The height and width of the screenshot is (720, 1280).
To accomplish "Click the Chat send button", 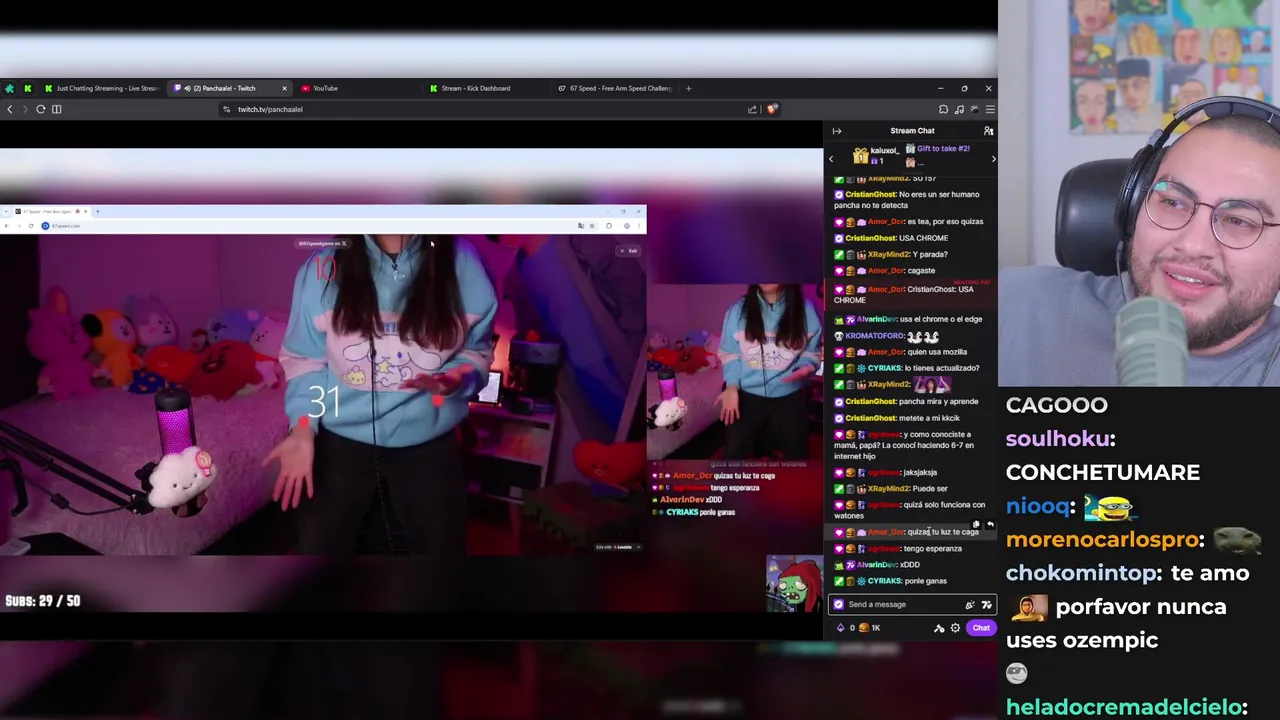I will coord(981,628).
